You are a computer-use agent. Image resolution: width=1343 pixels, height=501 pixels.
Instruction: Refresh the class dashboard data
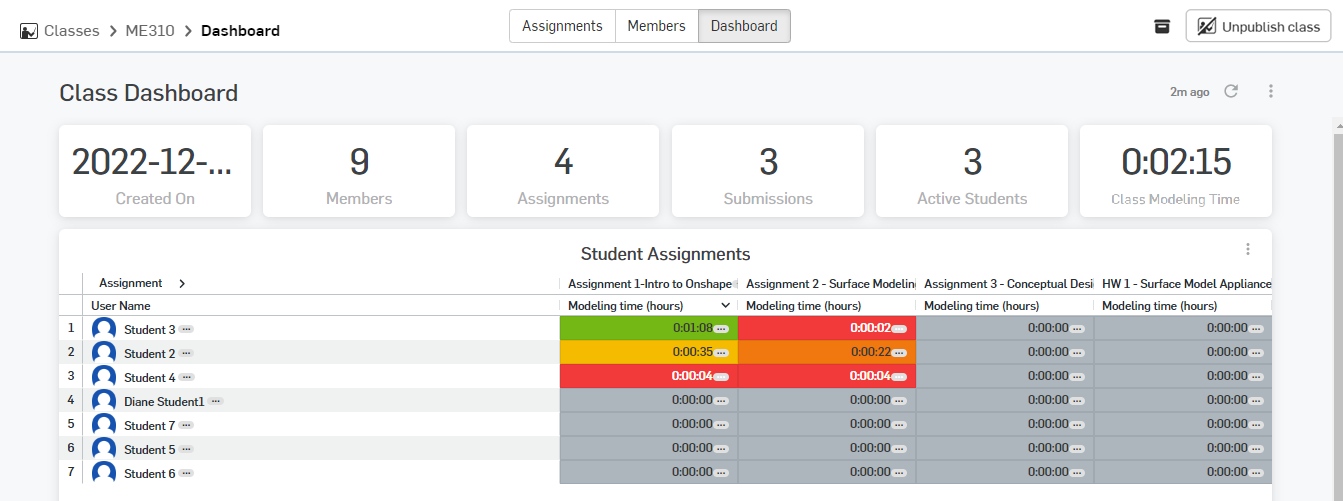coord(1231,91)
